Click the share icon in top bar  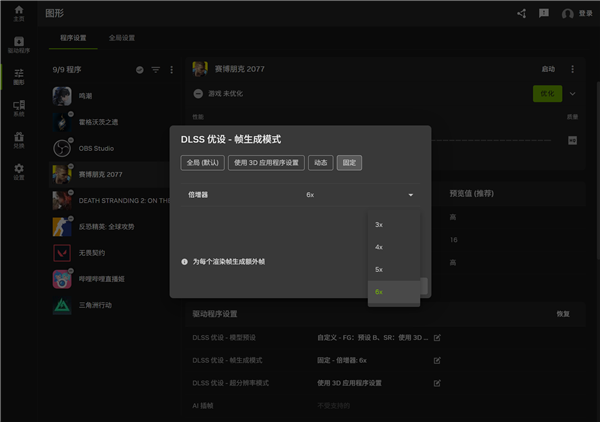pyautogui.click(x=521, y=14)
